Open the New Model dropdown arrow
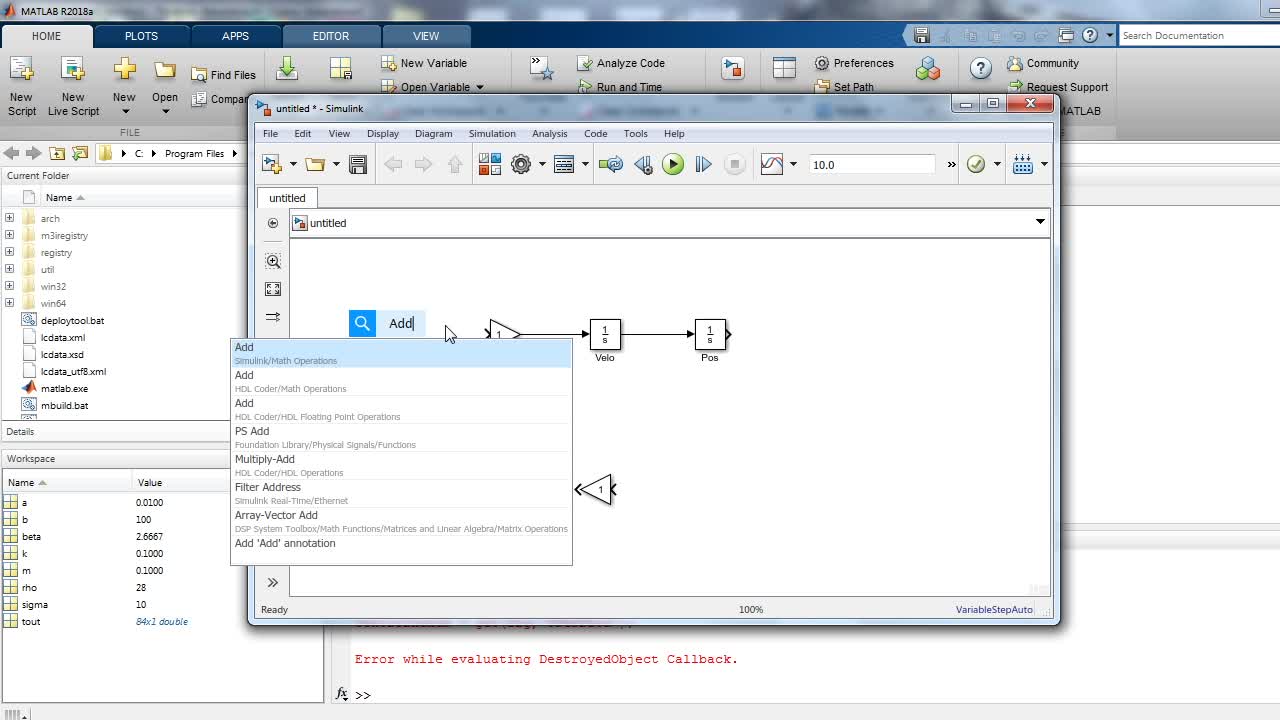The width and height of the screenshot is (1280, 720). tap(292, 165)
